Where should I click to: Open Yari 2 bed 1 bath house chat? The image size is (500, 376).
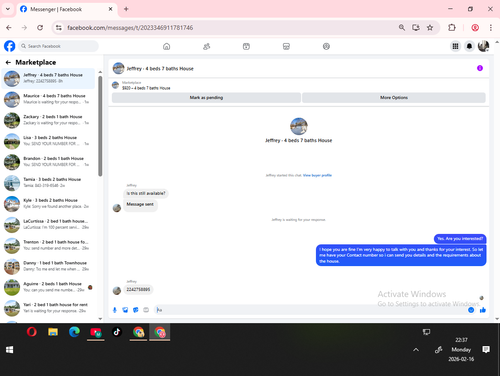[x=48, y=308]
